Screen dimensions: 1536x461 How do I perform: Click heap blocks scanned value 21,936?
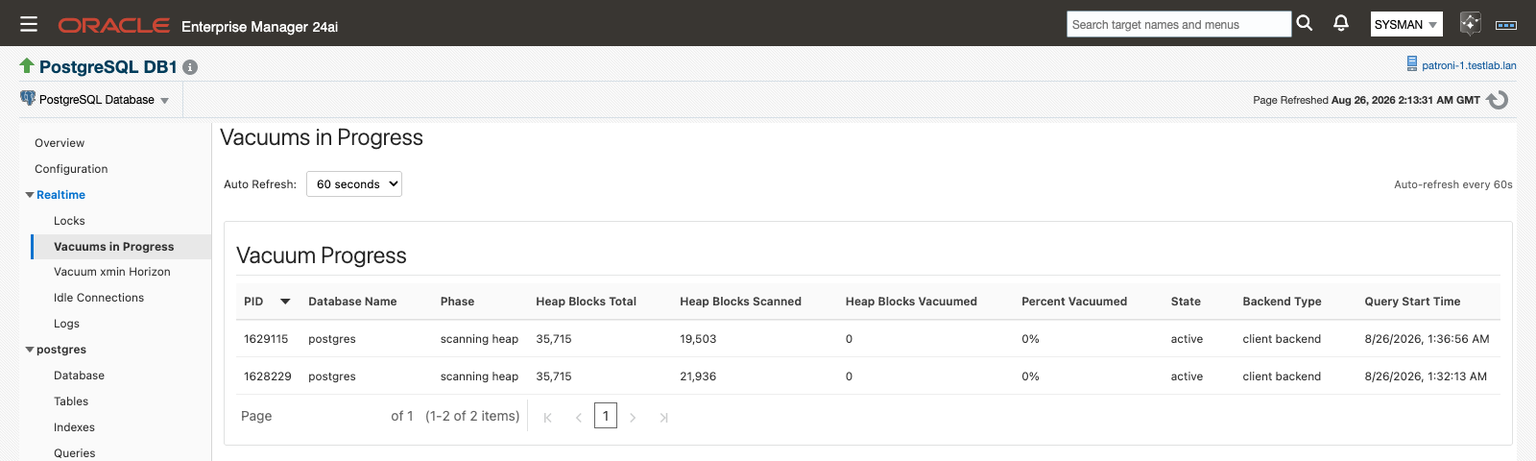tap(698, 376)
